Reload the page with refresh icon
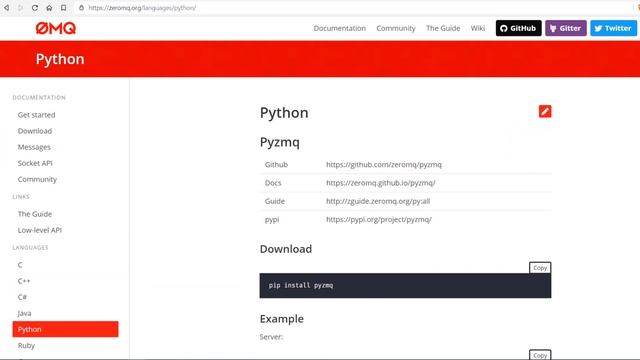This screenshot has height=360, width=640. 35,8
